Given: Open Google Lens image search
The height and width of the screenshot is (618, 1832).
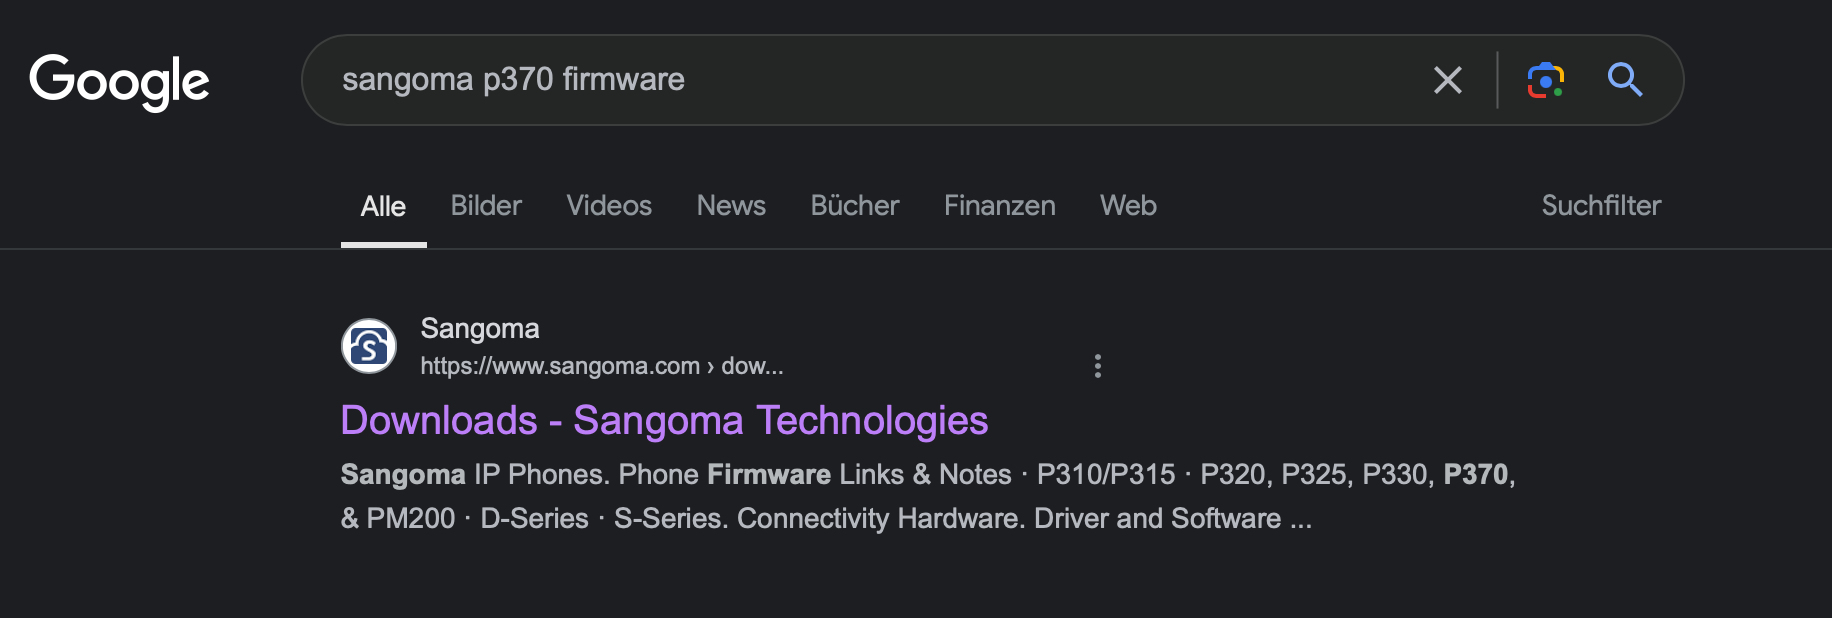Looking at the screenshot, I should pos(1545,80).
